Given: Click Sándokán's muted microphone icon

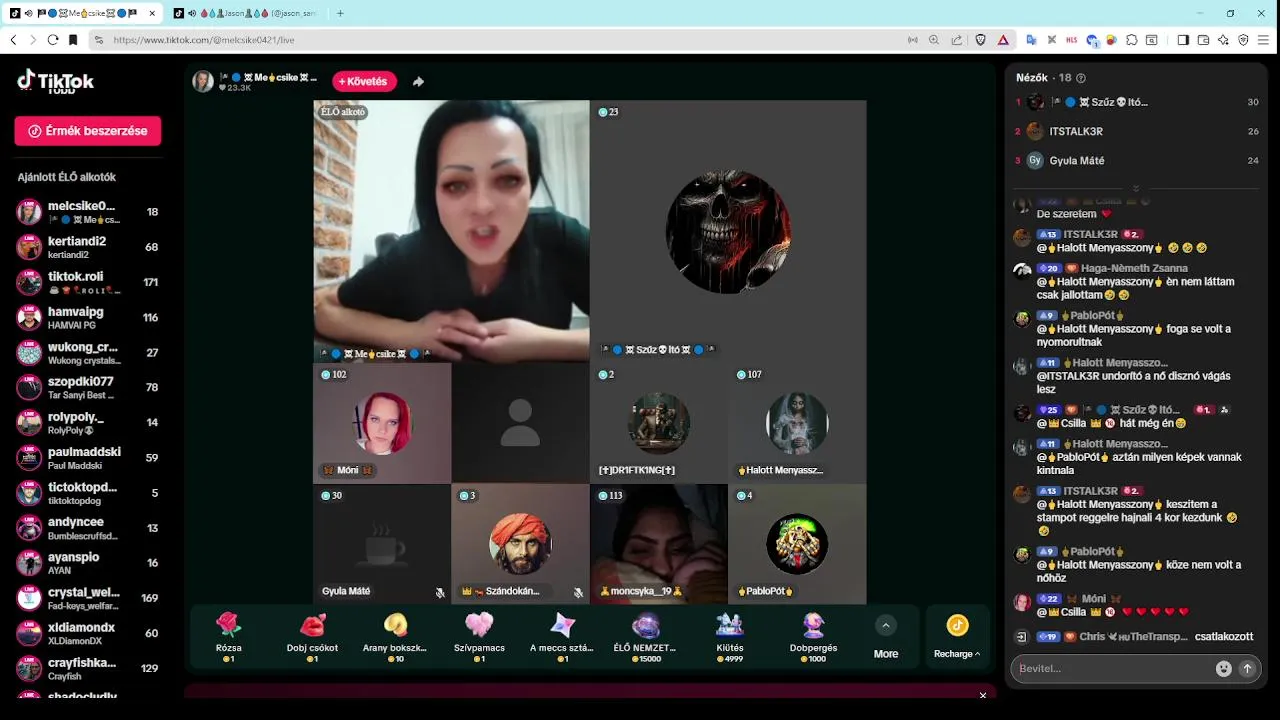Looking at the screenshot, I should (x=578, y=592).
